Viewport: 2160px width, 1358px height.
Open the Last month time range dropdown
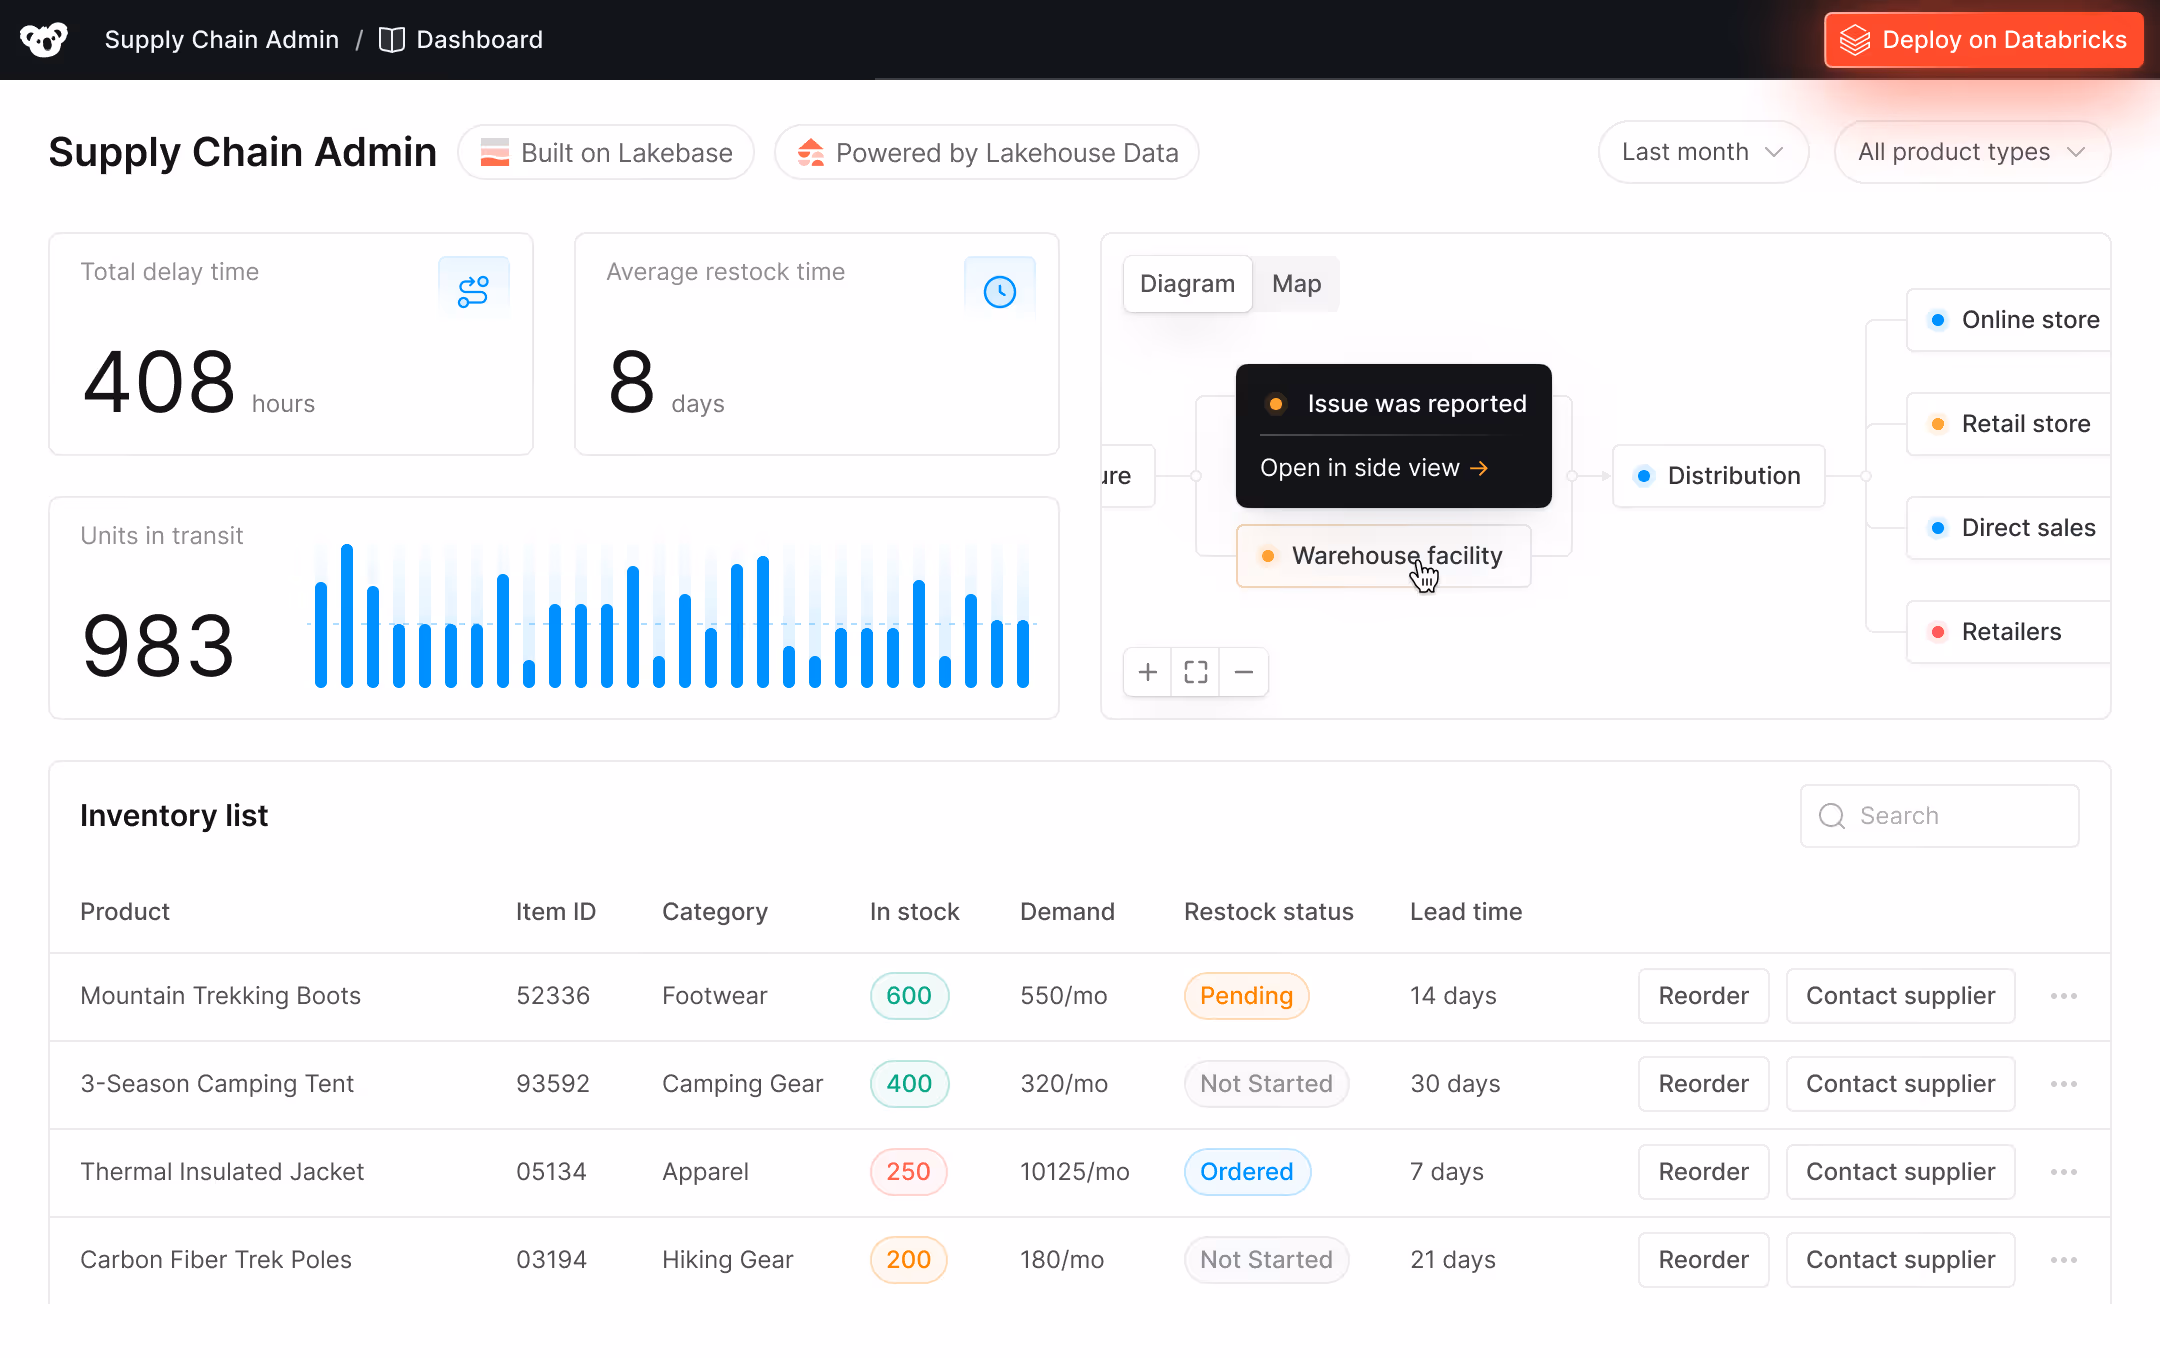pyautogui.click(x=1702, y=152)
